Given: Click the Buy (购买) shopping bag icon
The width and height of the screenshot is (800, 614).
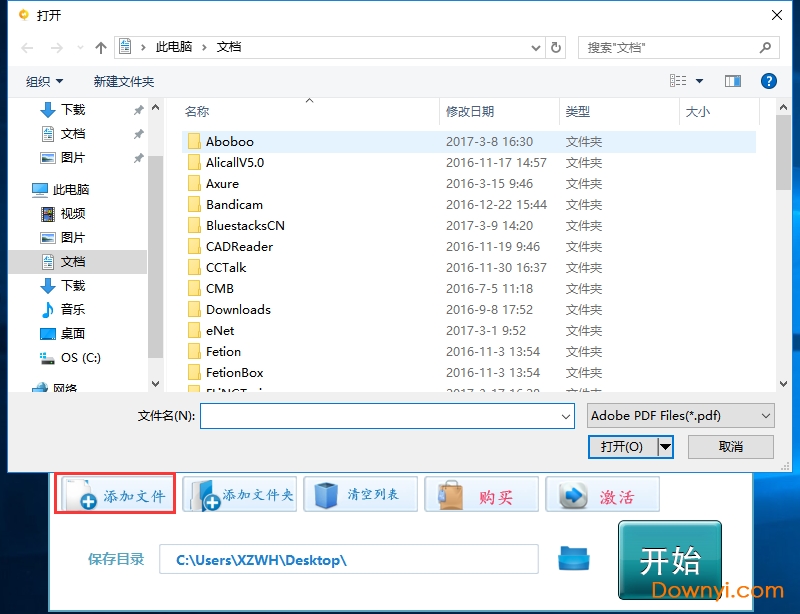Looking at the screenshot, I should click(449, 492).
